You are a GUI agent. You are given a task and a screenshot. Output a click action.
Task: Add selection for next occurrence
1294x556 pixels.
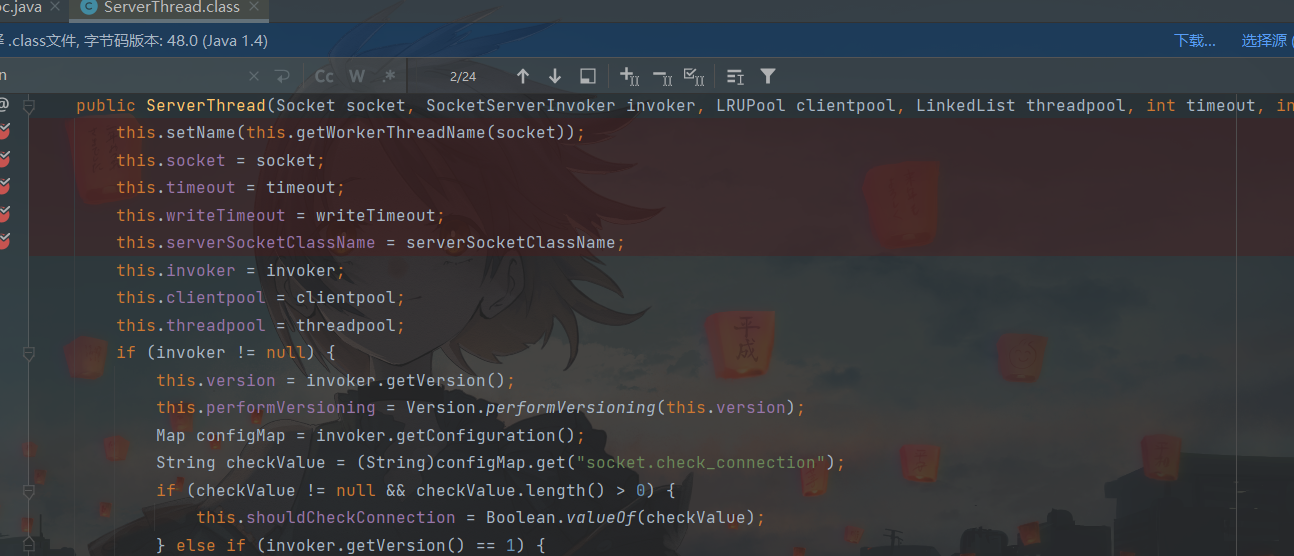pyautogui.click(x=629, y=77)
